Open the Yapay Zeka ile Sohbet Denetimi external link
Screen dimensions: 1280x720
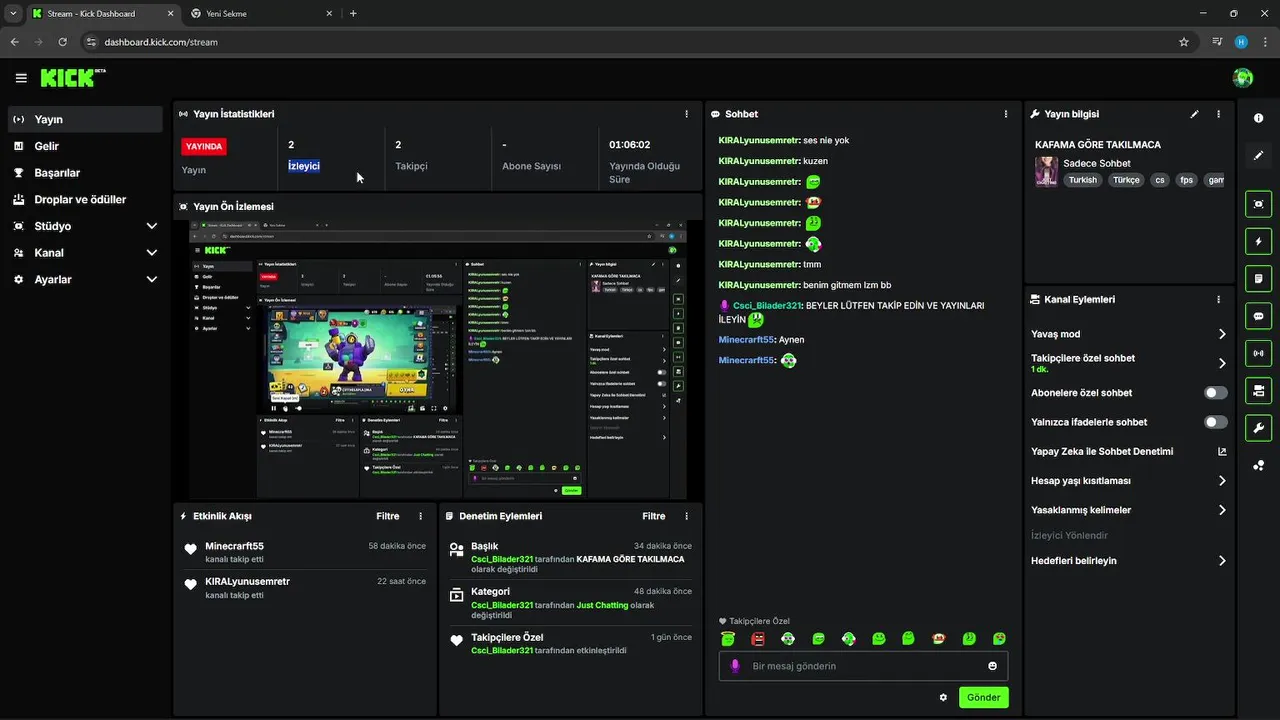pyautogui.click(x=1222, y=451)
